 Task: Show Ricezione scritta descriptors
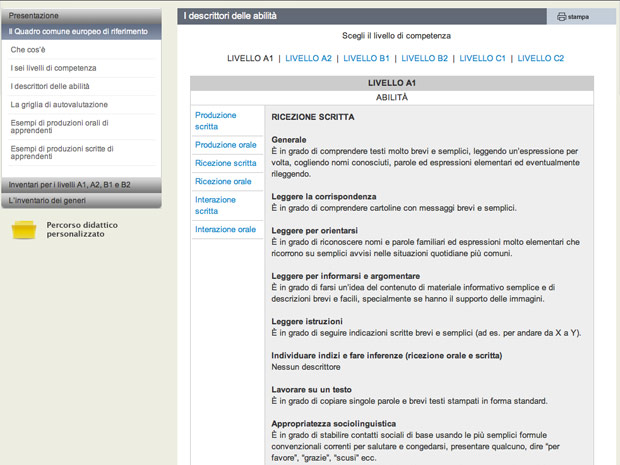tap(225, 163)
